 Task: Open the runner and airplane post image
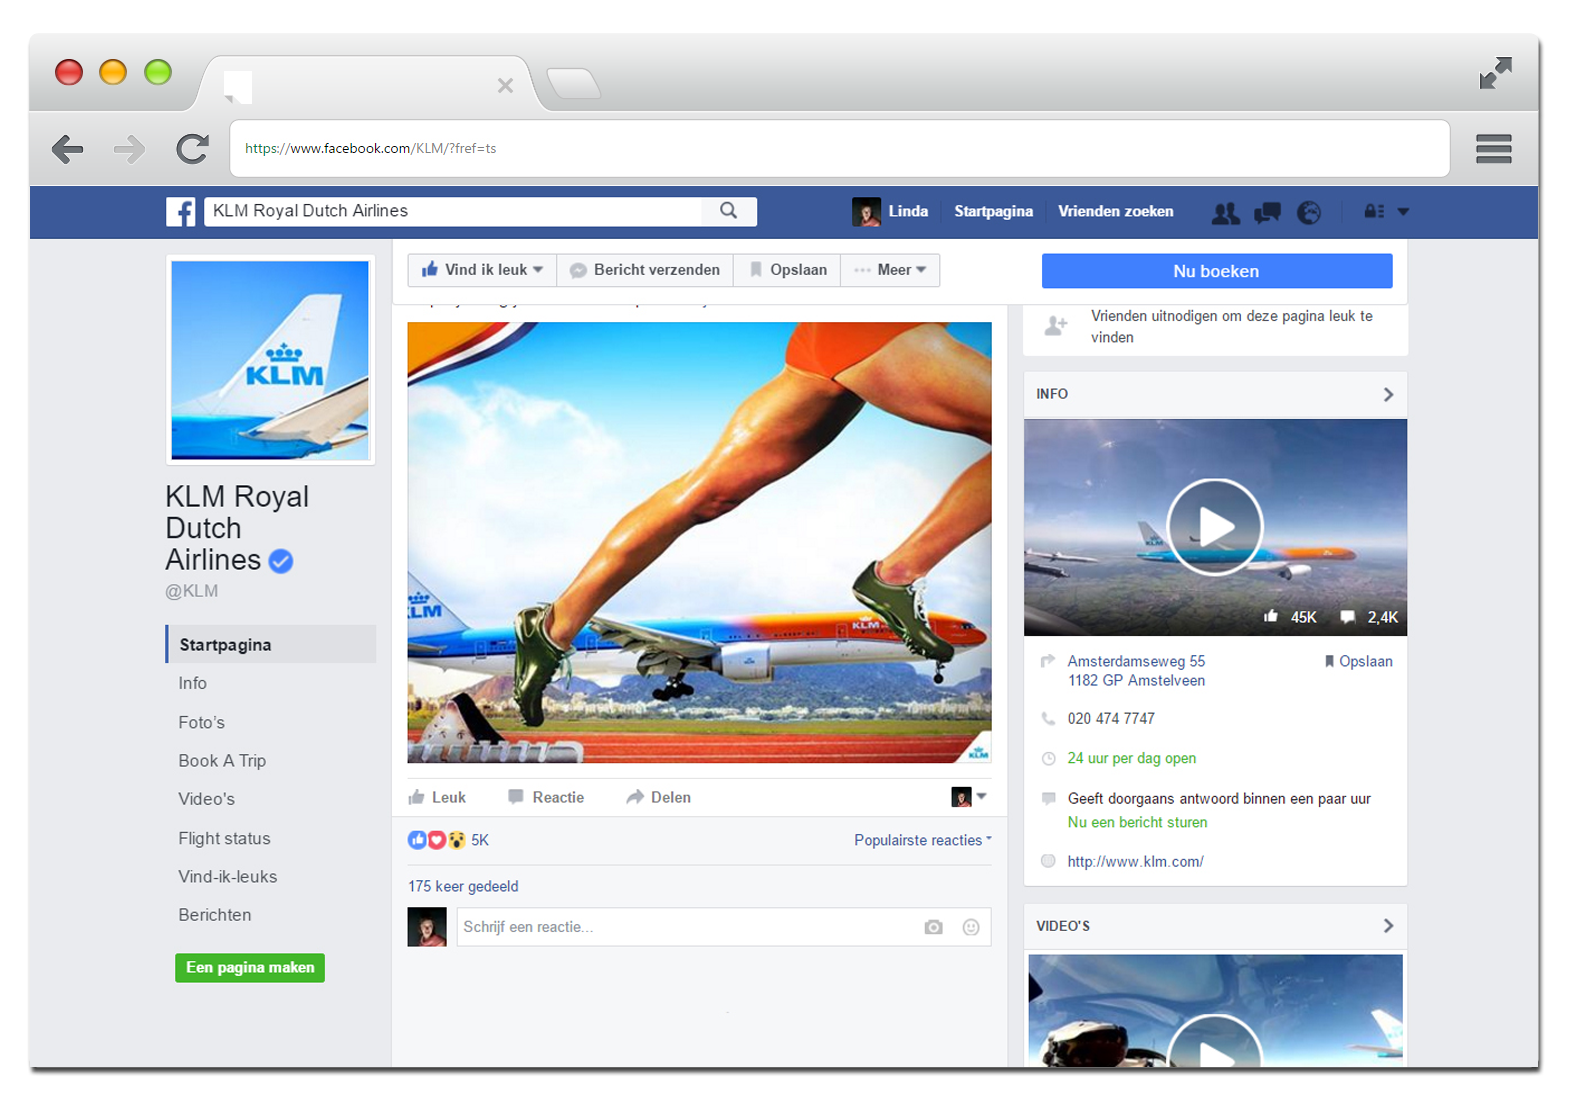point(699,543)
